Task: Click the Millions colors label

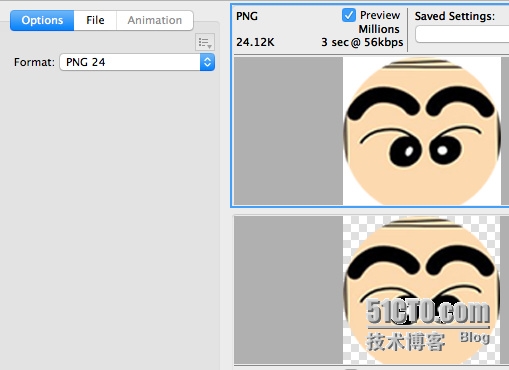Action: tap(379, 29)
